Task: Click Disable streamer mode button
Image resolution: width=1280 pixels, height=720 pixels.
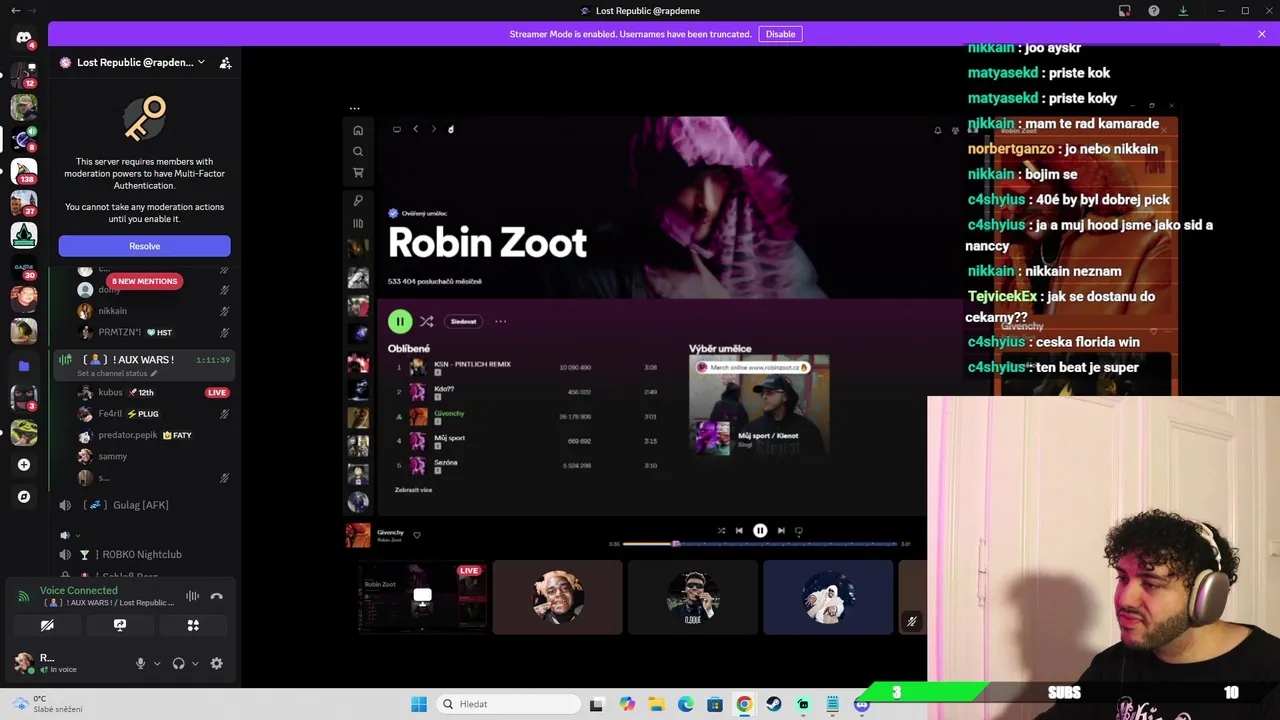Action: (x=780, y=34)
